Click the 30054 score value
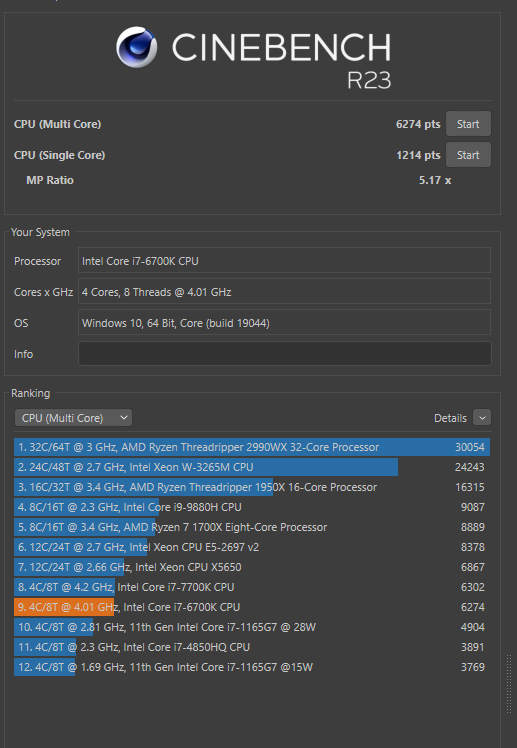Screen dimensions: 517x748 pyautogui.click(x=469, y=447)
